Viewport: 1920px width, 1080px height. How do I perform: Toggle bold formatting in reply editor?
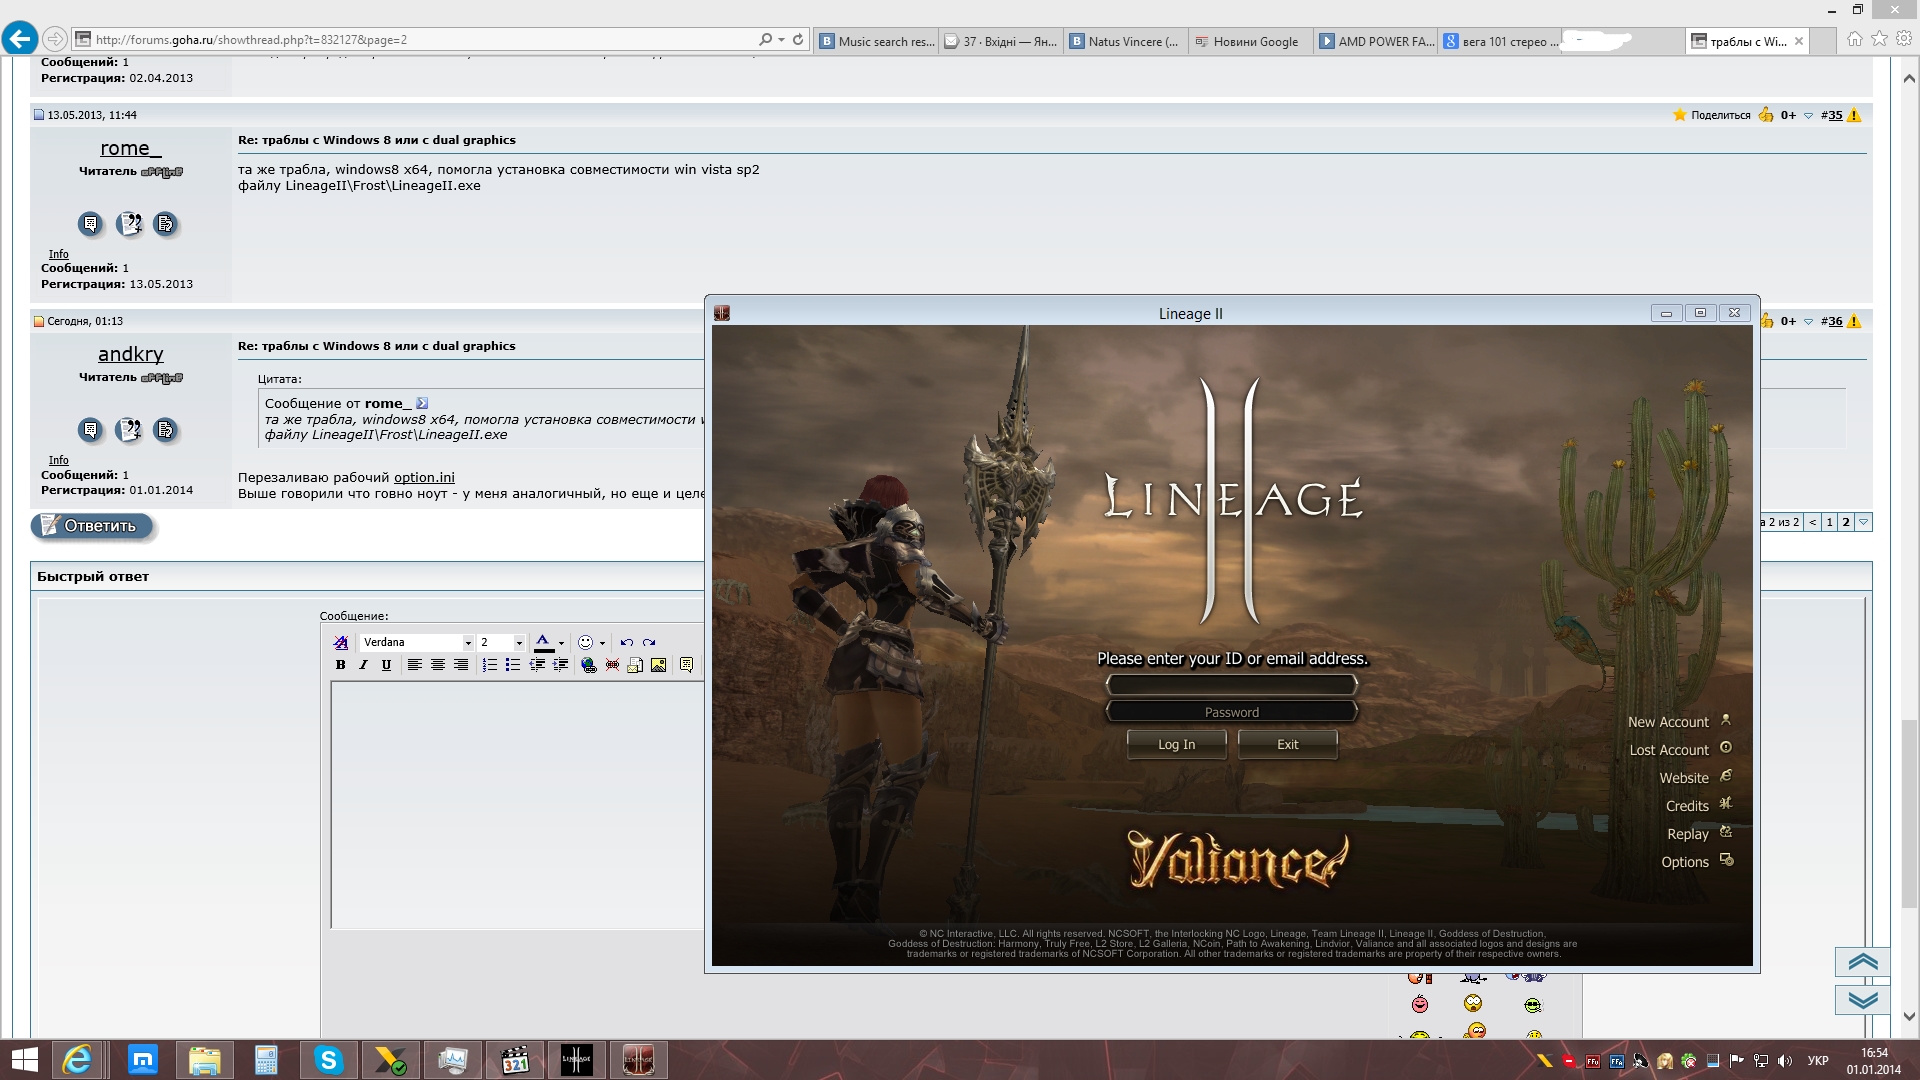341,665
